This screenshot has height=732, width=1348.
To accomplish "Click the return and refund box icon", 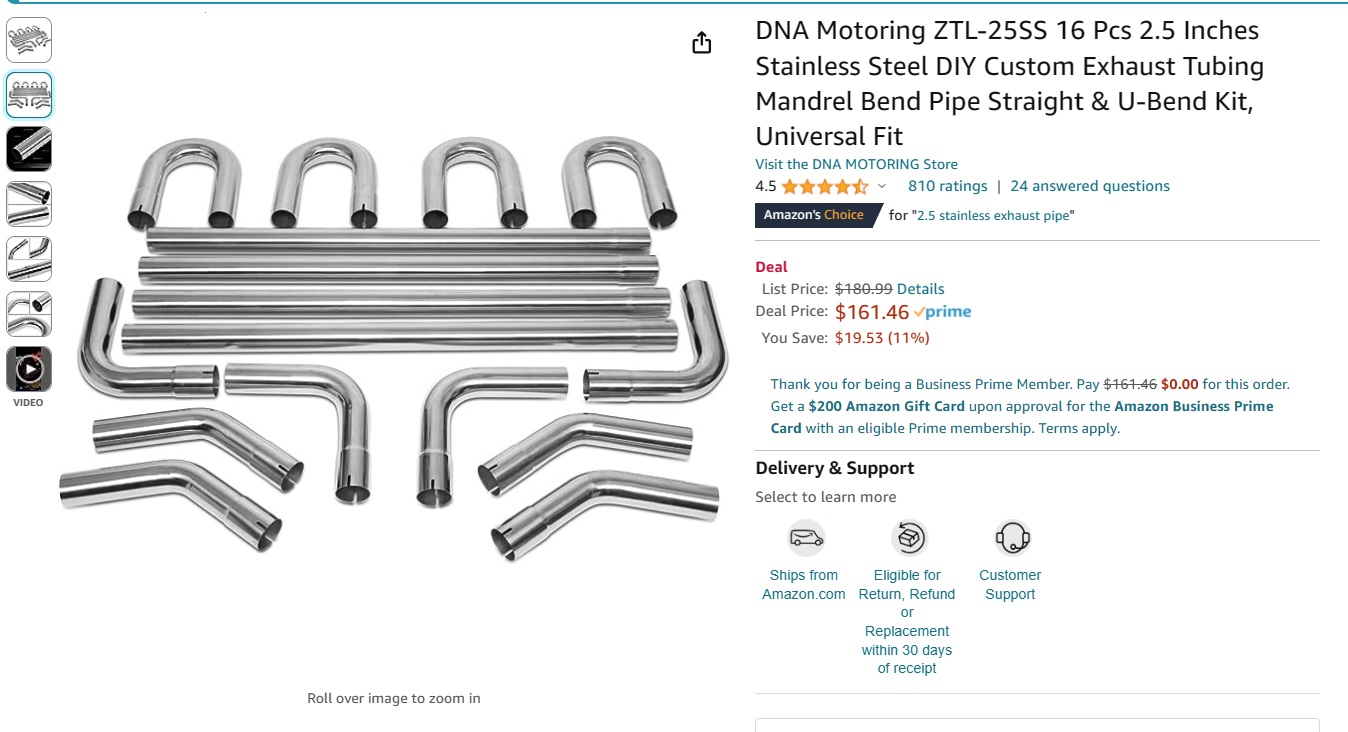I will (x=909, y=538).
